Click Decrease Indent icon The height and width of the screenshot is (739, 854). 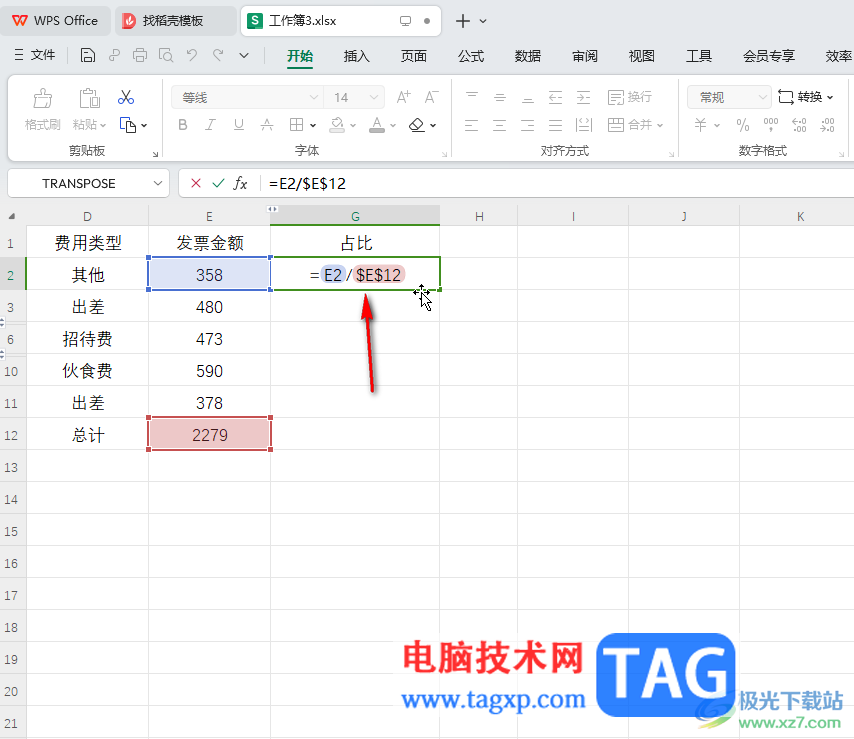556,97
